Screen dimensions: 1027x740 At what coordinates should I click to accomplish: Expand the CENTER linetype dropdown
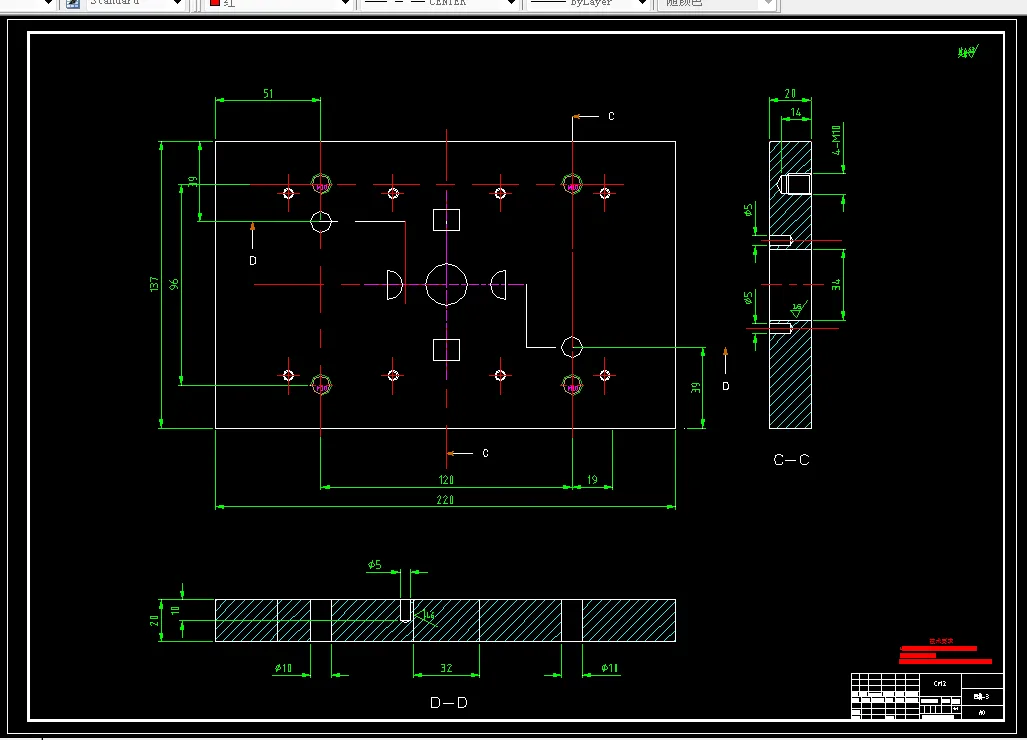coord(512,3)
